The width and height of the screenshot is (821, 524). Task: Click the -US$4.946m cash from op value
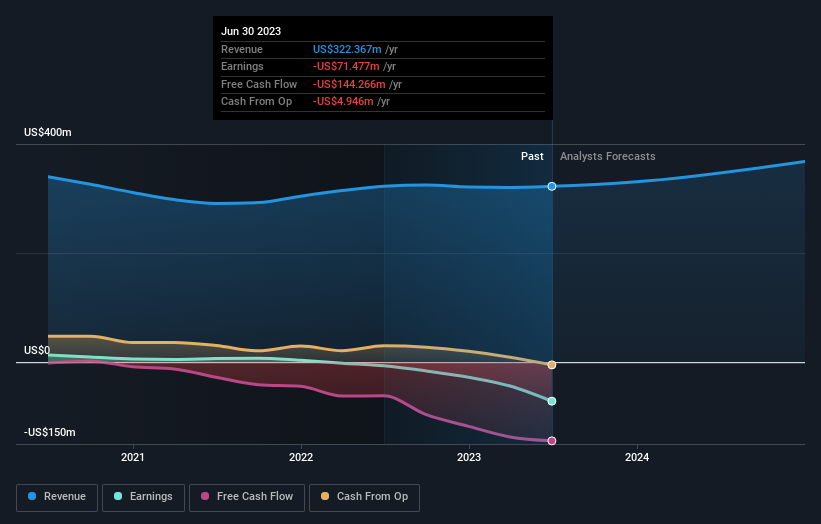tap(343, 102)
